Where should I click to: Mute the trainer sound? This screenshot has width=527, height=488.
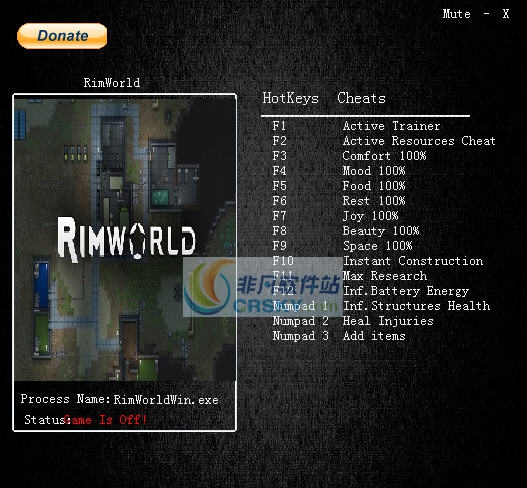point(456,14)
